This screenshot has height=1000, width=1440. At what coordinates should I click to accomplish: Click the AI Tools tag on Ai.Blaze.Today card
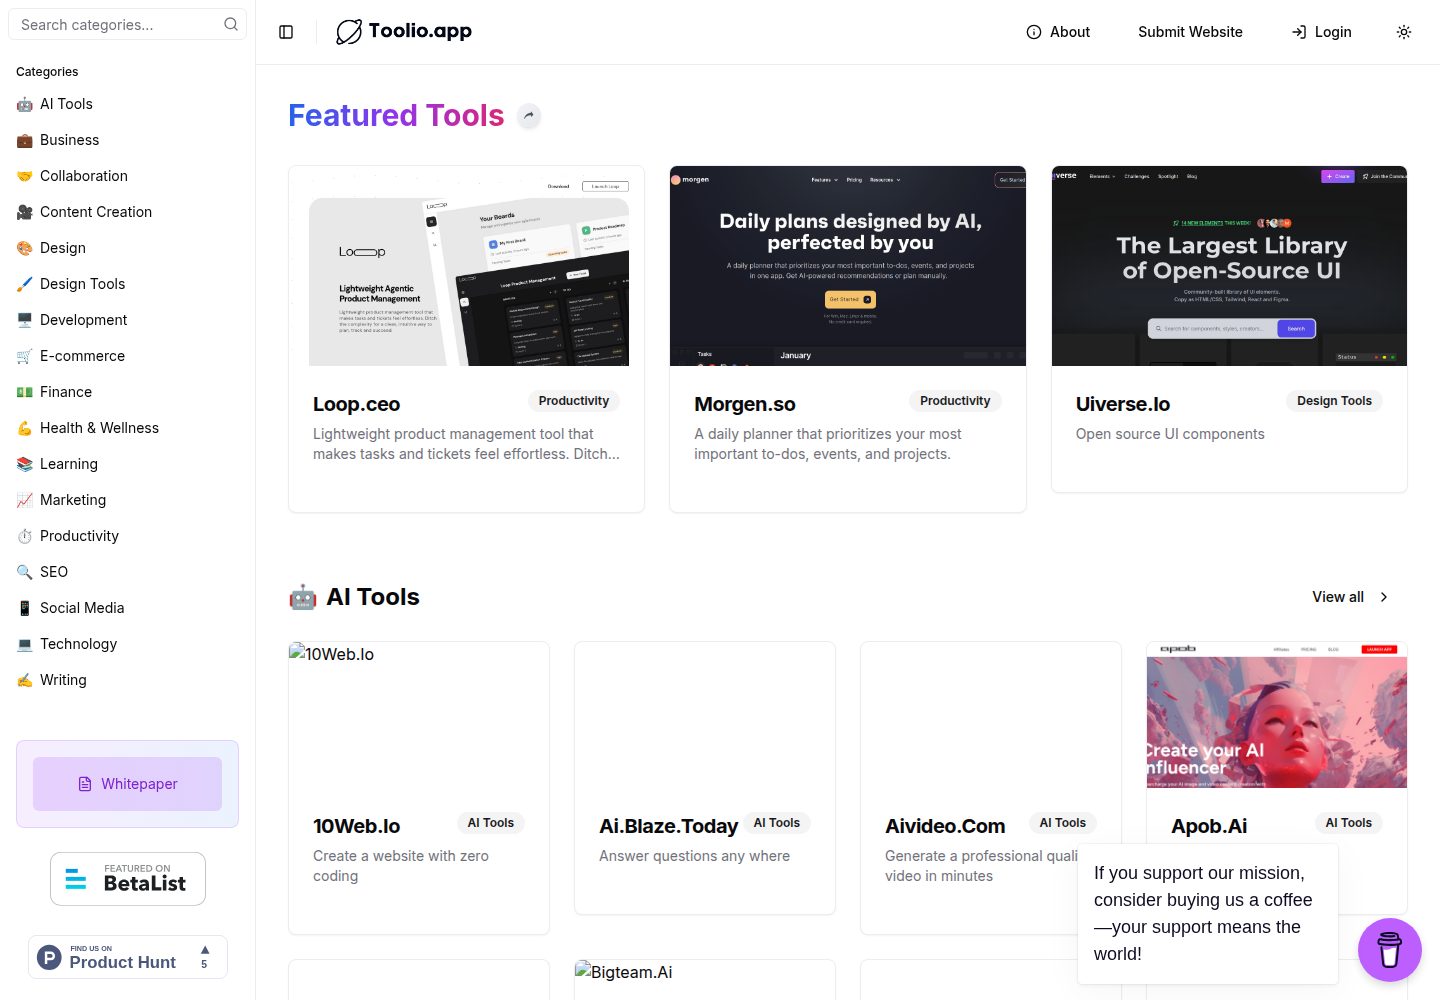click(x=777, y=823)
